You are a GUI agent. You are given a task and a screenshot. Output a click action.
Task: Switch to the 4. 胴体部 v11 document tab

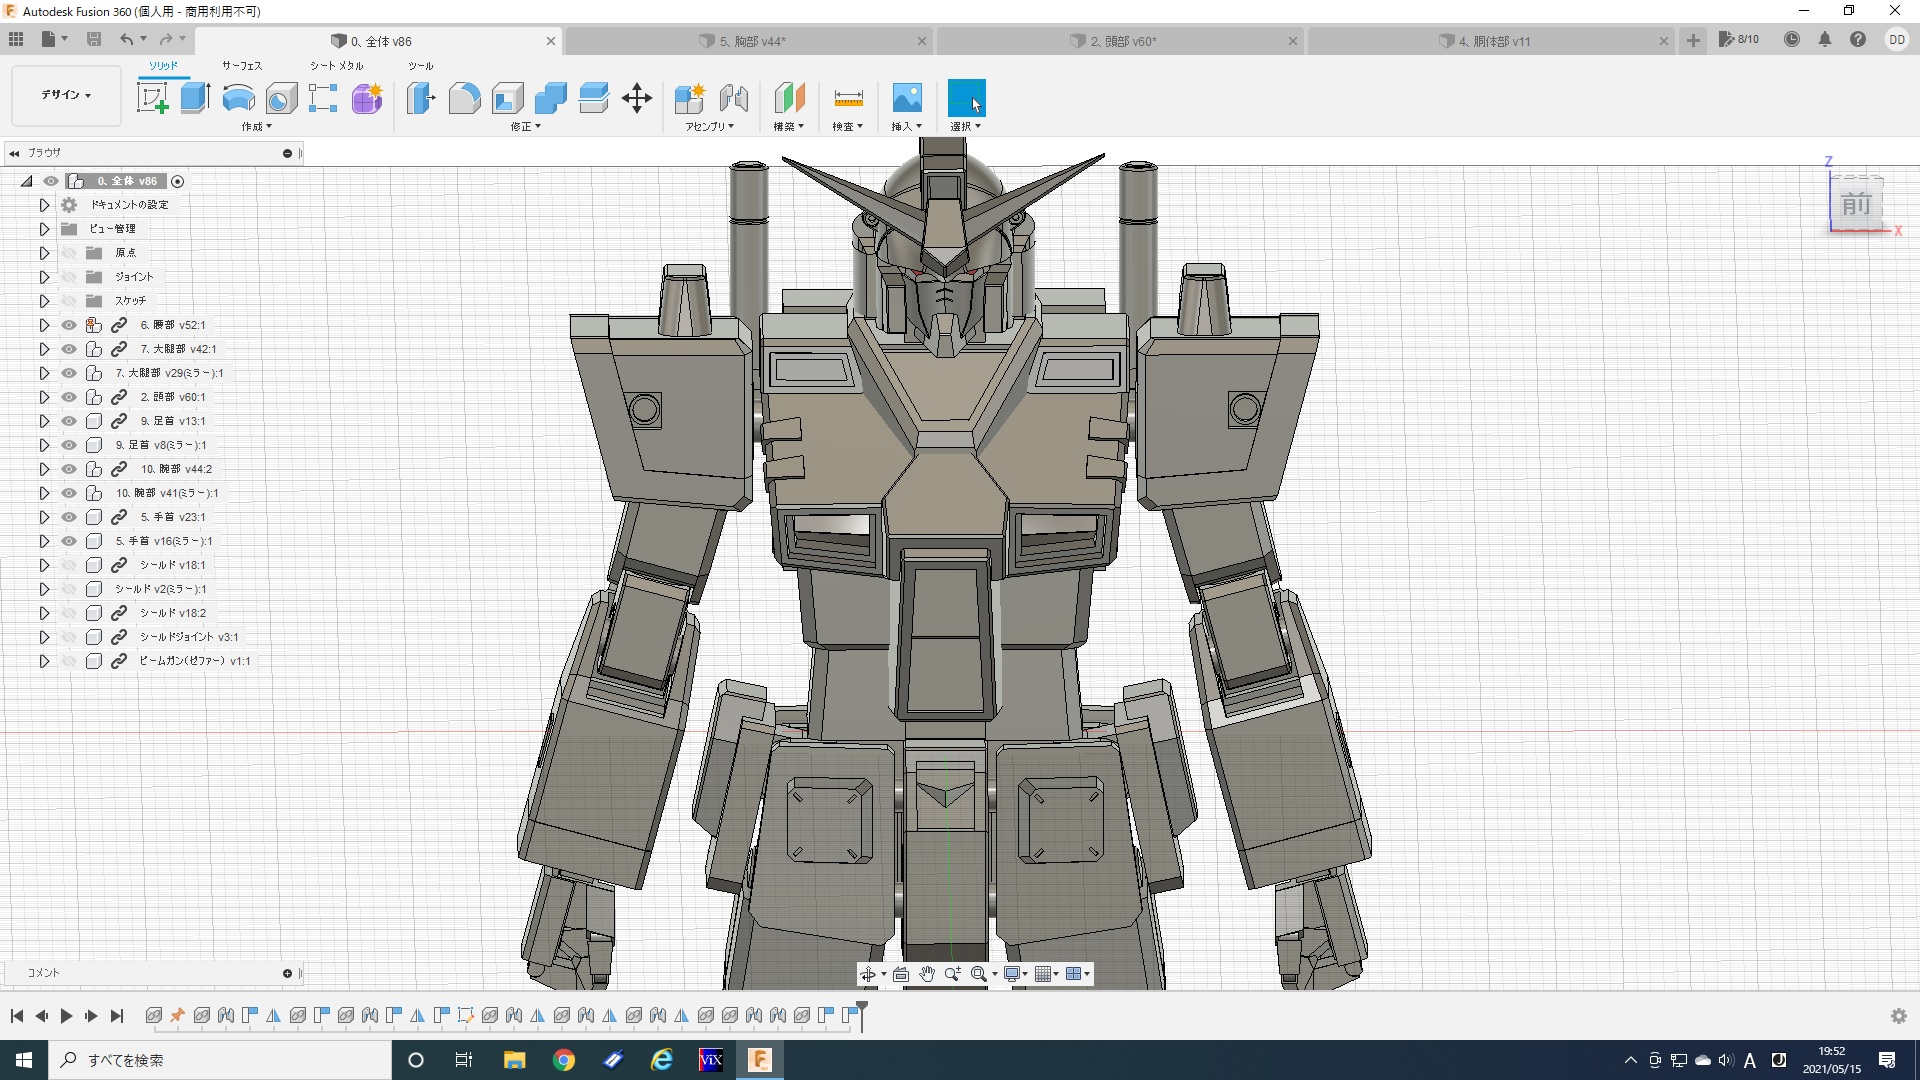(1494, 41)
